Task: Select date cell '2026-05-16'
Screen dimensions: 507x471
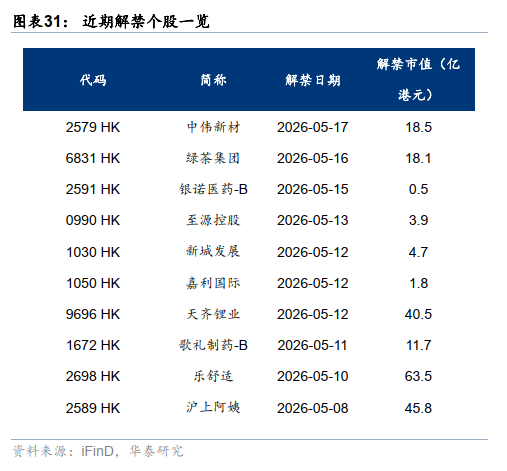Action: 313,158
